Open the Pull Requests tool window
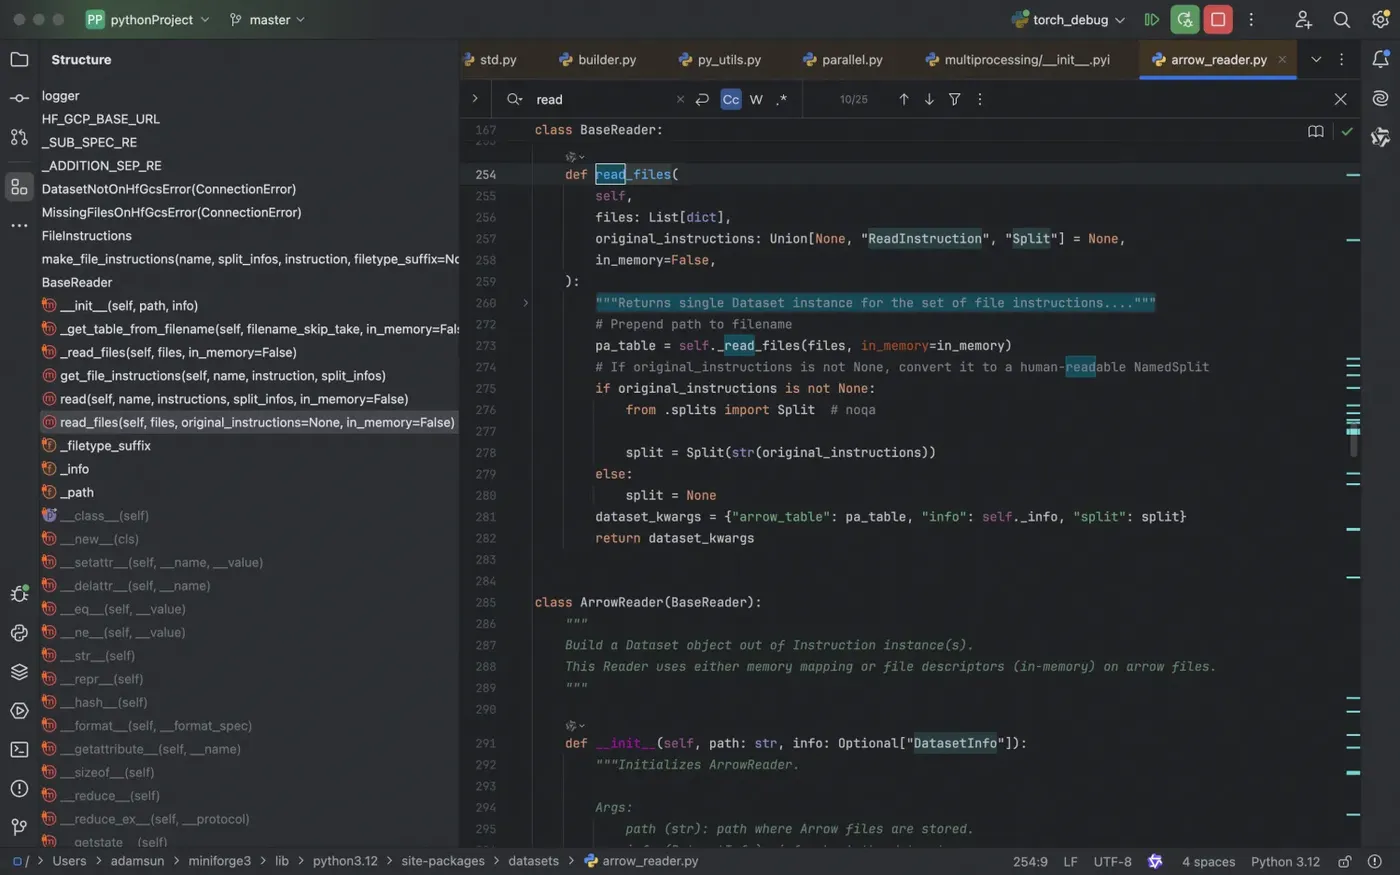1400x875 pixels. pos(19,137)
